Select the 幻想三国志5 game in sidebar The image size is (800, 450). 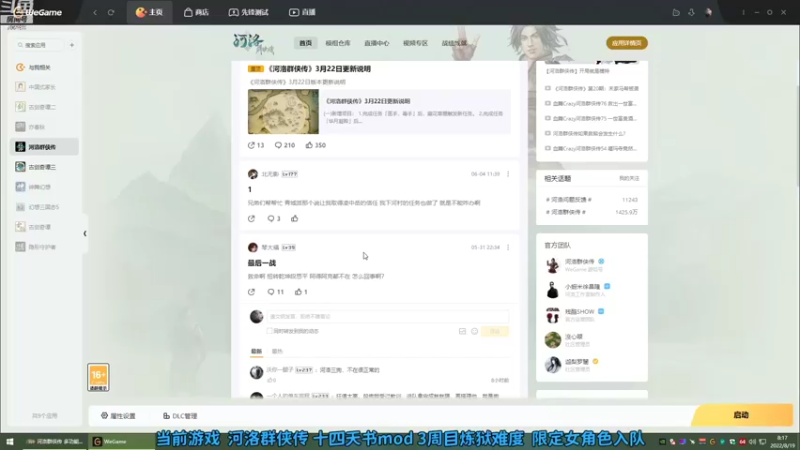45,207
